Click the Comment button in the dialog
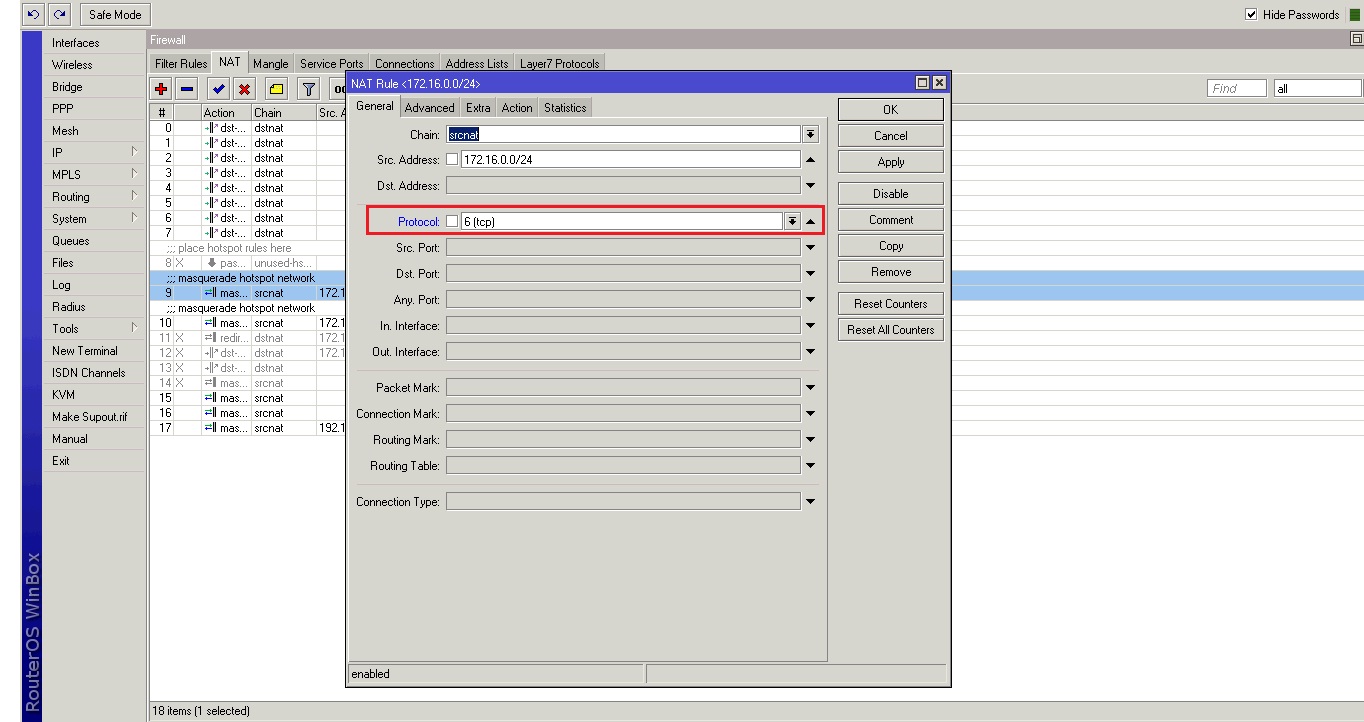The width and height of the screenshot is (1364, 722). [890, 220]
